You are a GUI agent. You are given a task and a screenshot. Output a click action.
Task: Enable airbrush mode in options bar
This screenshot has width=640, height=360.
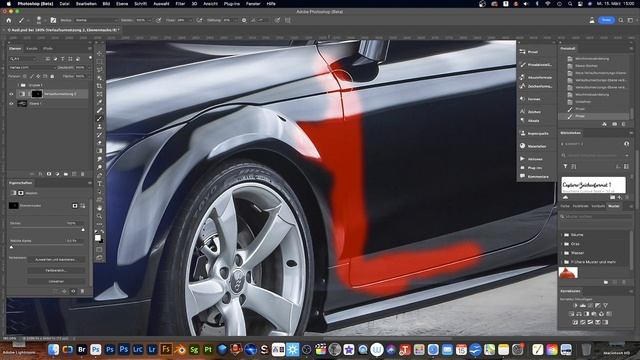pos(200,20)
